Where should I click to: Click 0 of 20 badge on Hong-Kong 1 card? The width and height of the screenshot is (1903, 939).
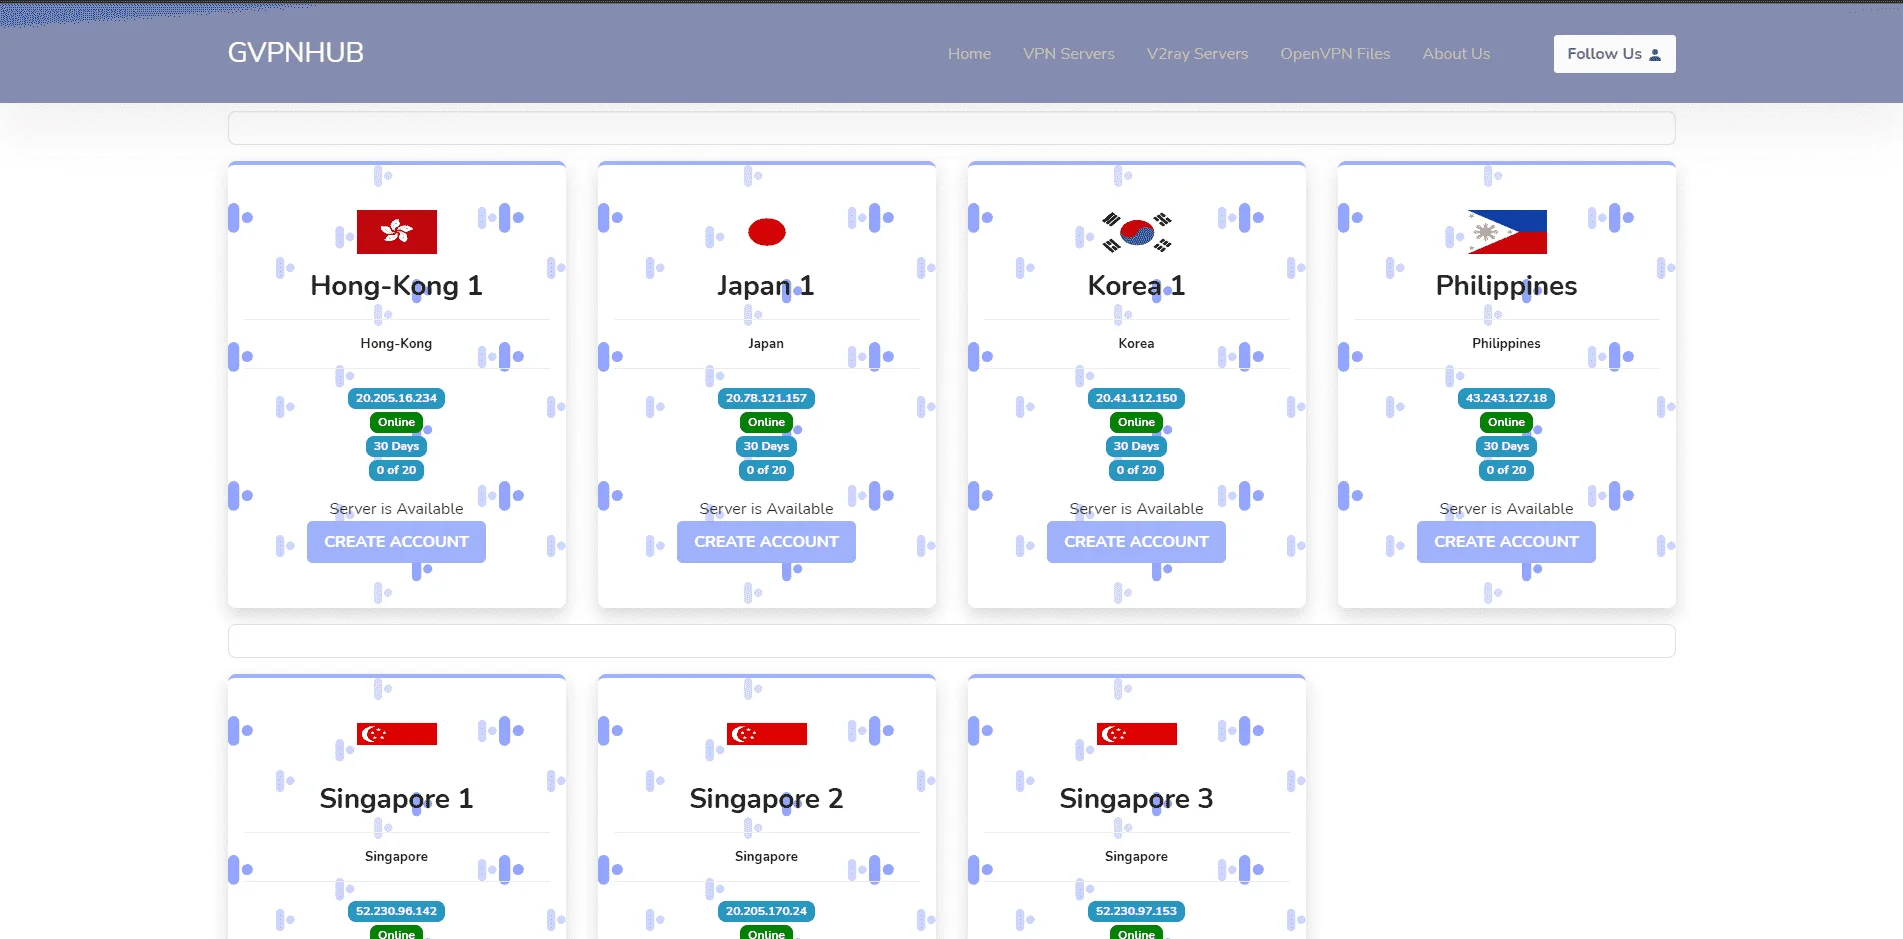click(x=396, y=470)
